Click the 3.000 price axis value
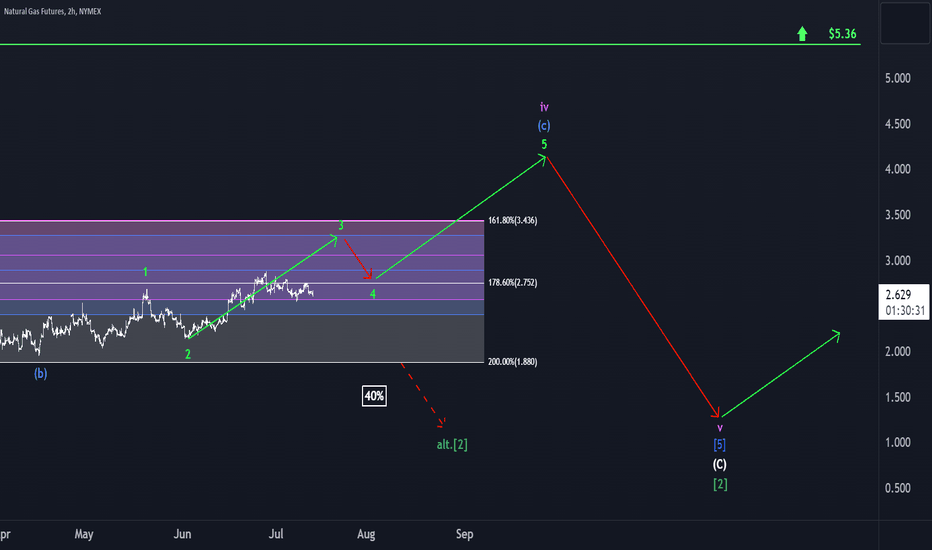 [898, 260]
